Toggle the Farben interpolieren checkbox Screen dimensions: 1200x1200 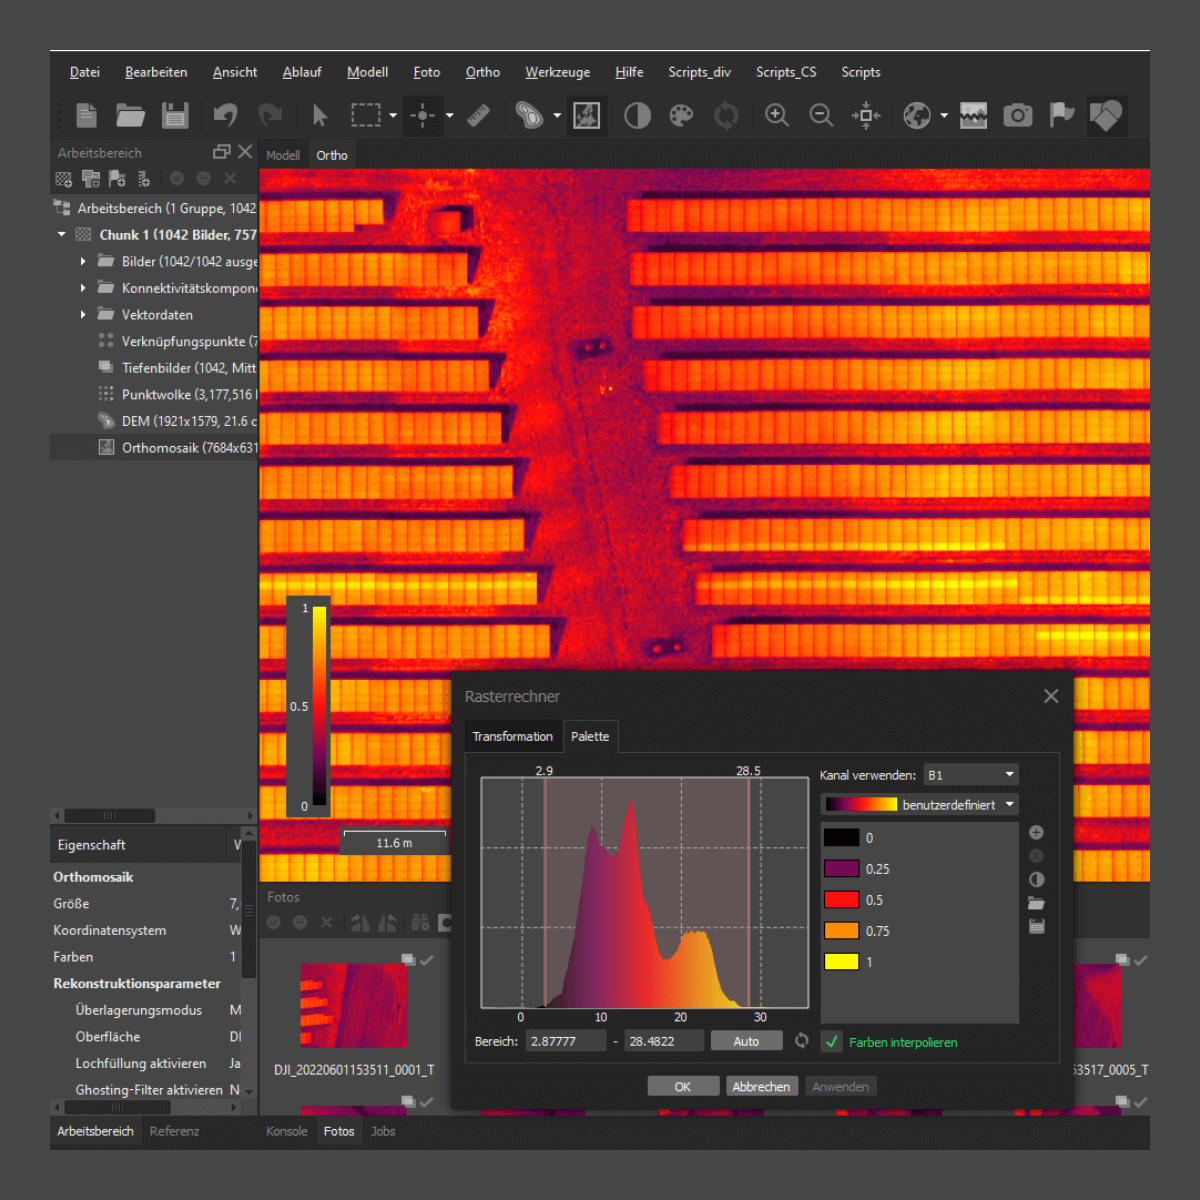(x=832, y=1042)
